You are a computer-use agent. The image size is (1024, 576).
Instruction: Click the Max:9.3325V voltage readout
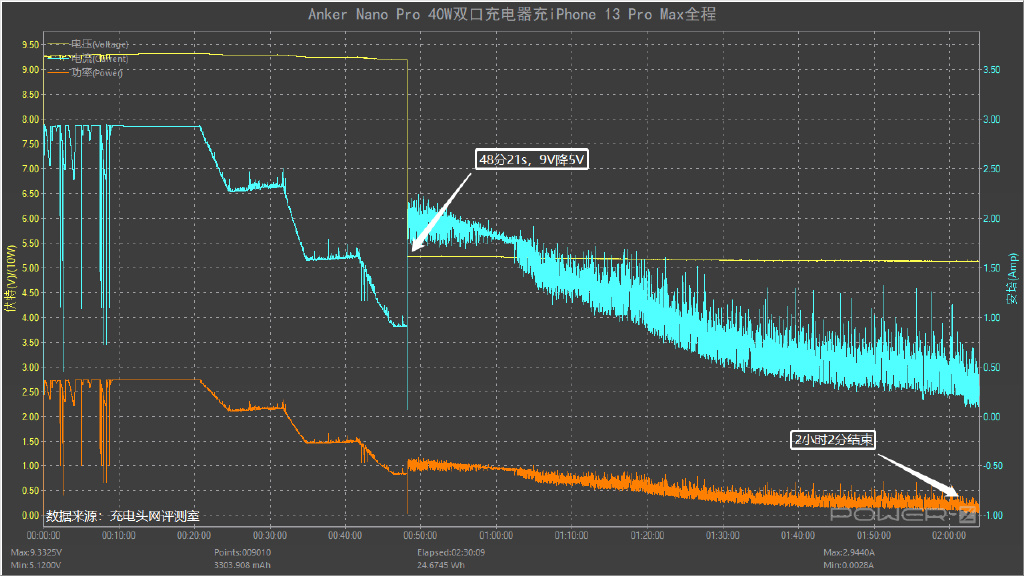tap(36, 552)
